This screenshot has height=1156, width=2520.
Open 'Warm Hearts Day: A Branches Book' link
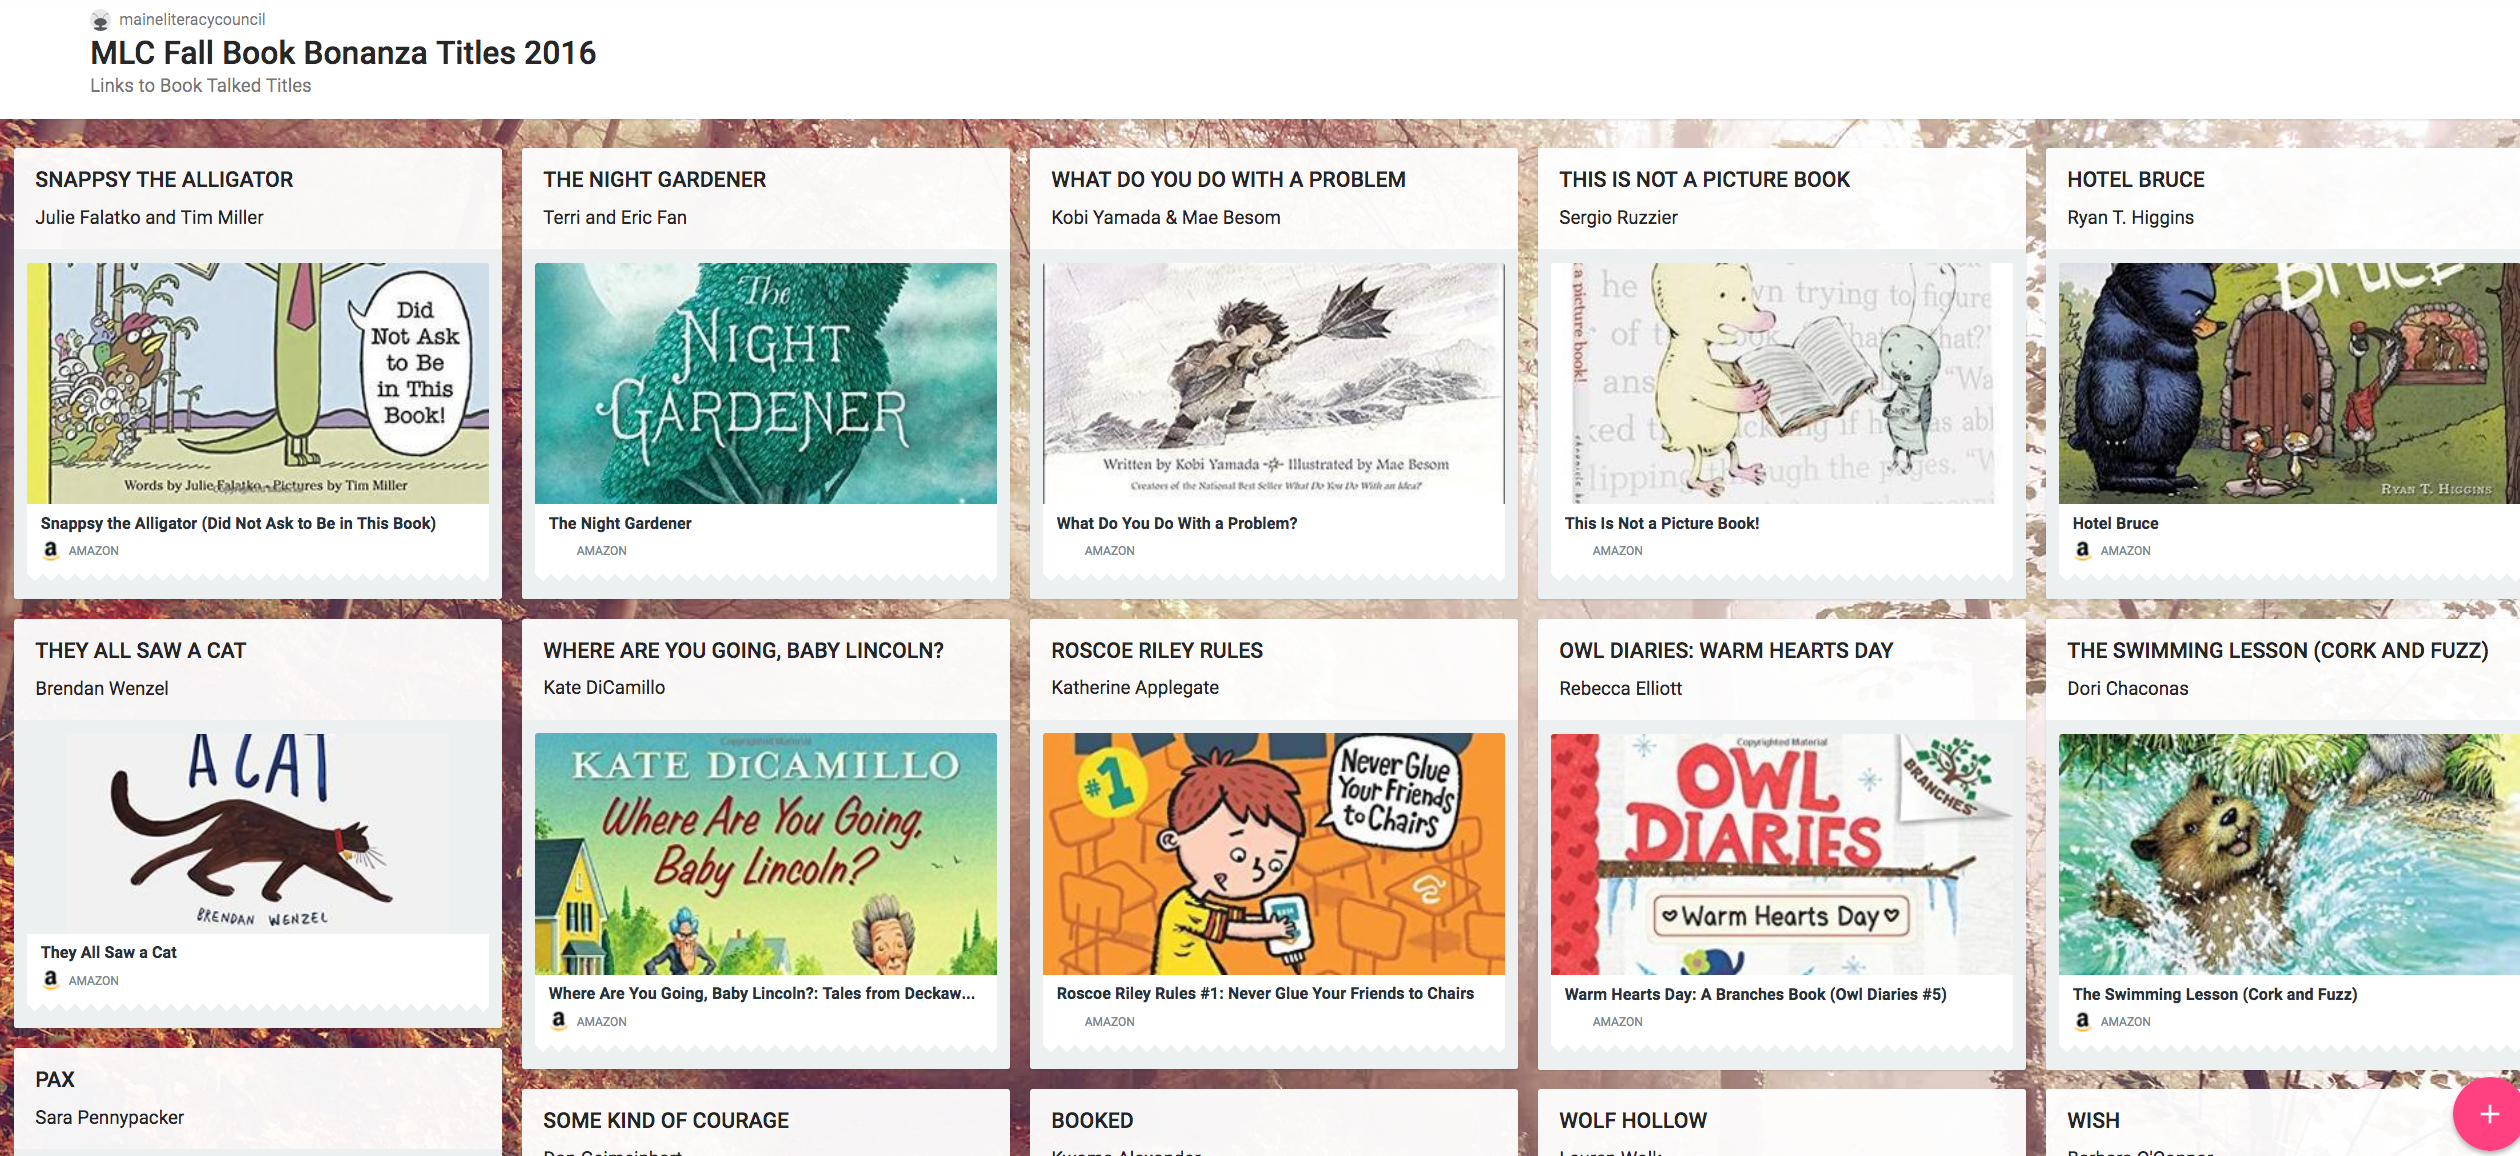[1755, 994]
